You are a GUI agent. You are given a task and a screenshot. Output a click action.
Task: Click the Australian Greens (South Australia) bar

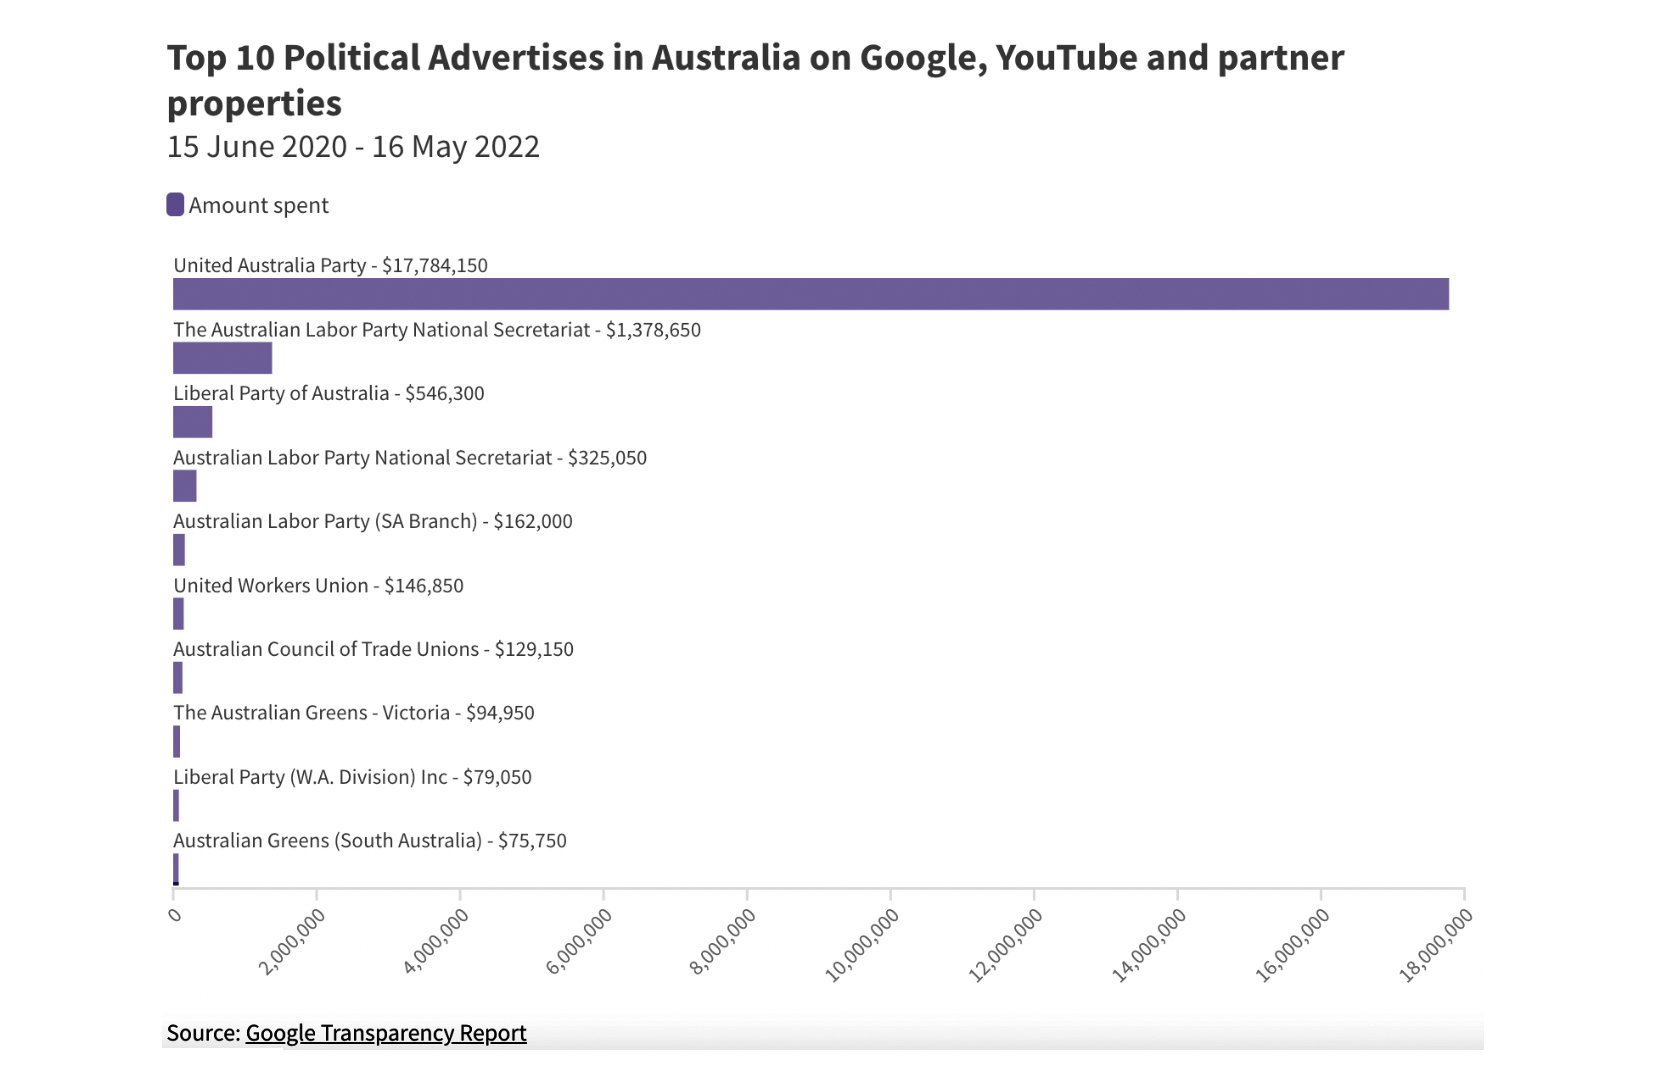click(x=176, y=869)
